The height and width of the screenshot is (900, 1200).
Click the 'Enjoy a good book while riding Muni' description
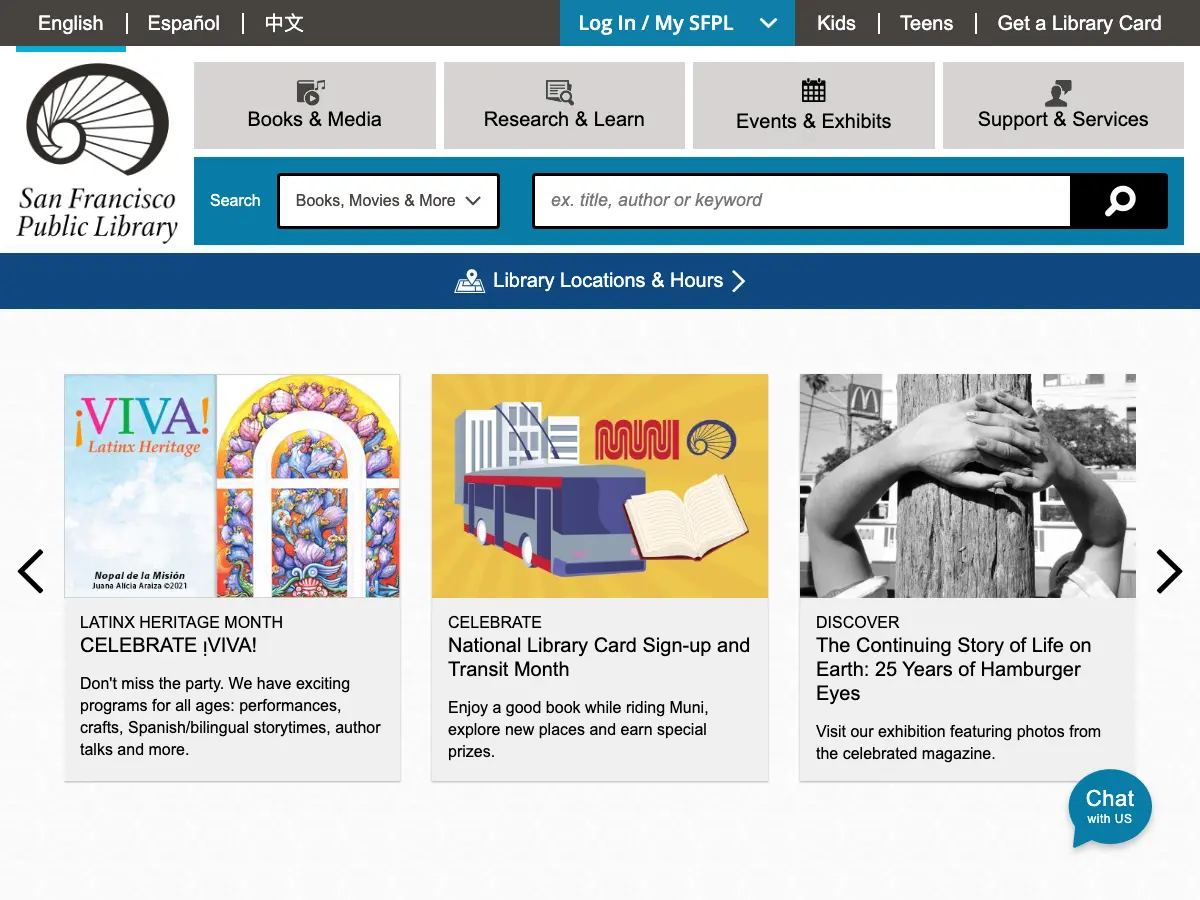pyautogui.click(x=578, y=730)
